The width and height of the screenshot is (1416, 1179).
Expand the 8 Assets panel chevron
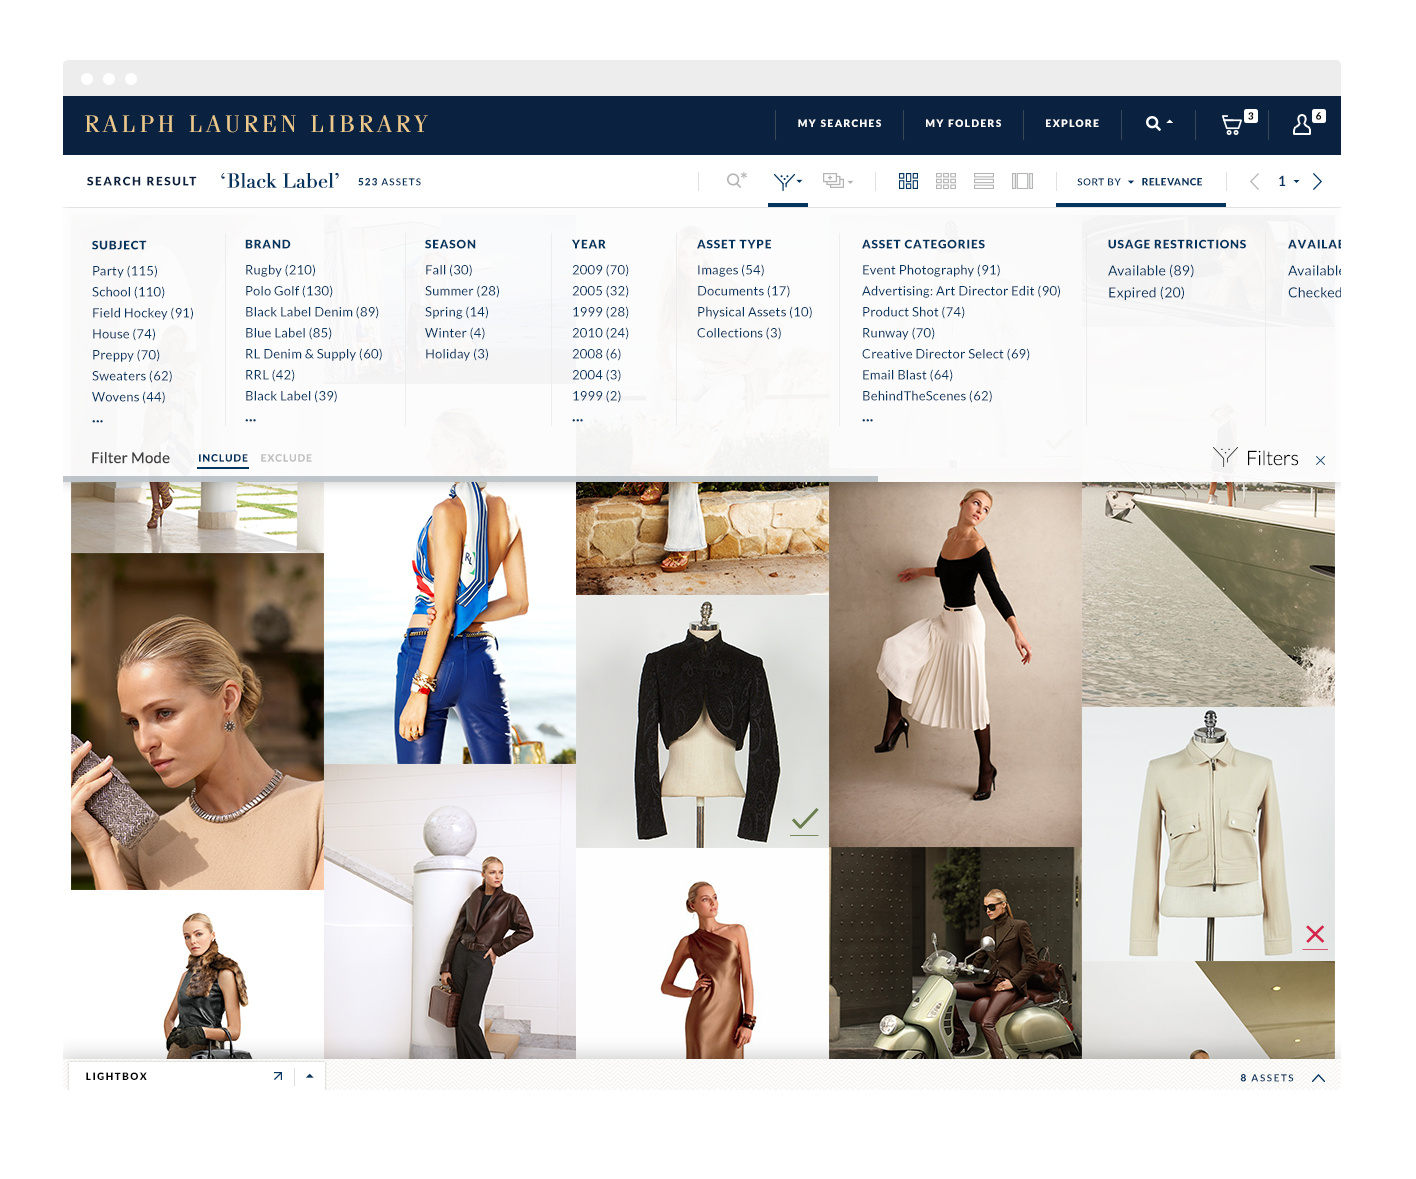pos(1318,1078)
